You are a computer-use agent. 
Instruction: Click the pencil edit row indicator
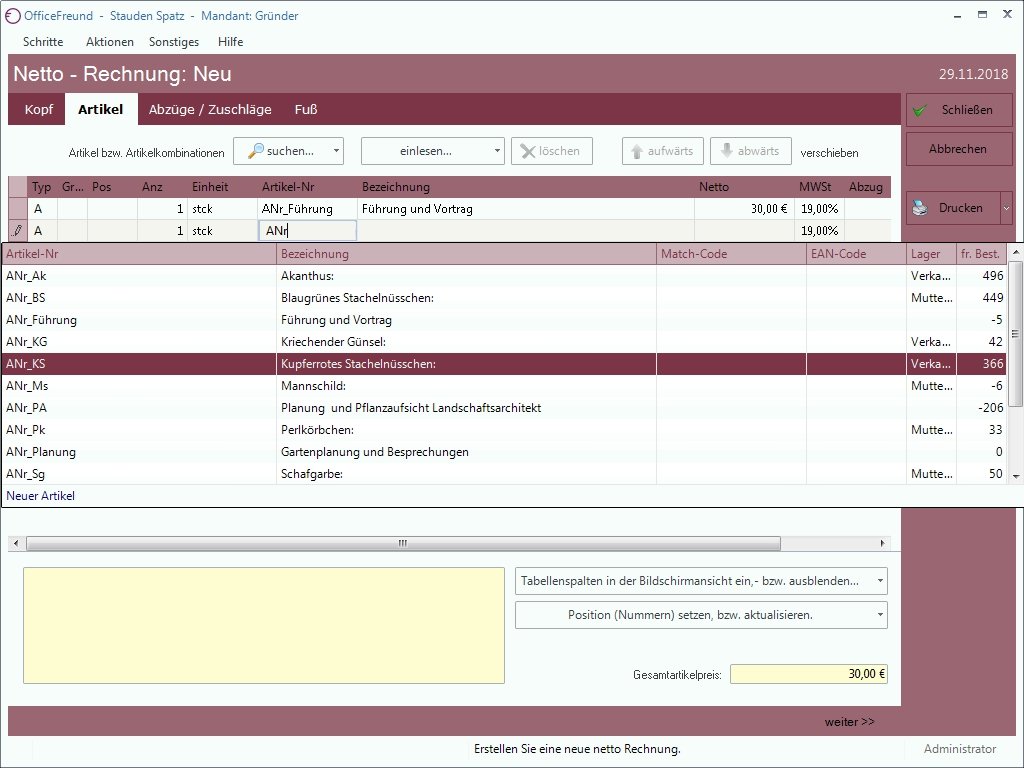click(17, 231)
